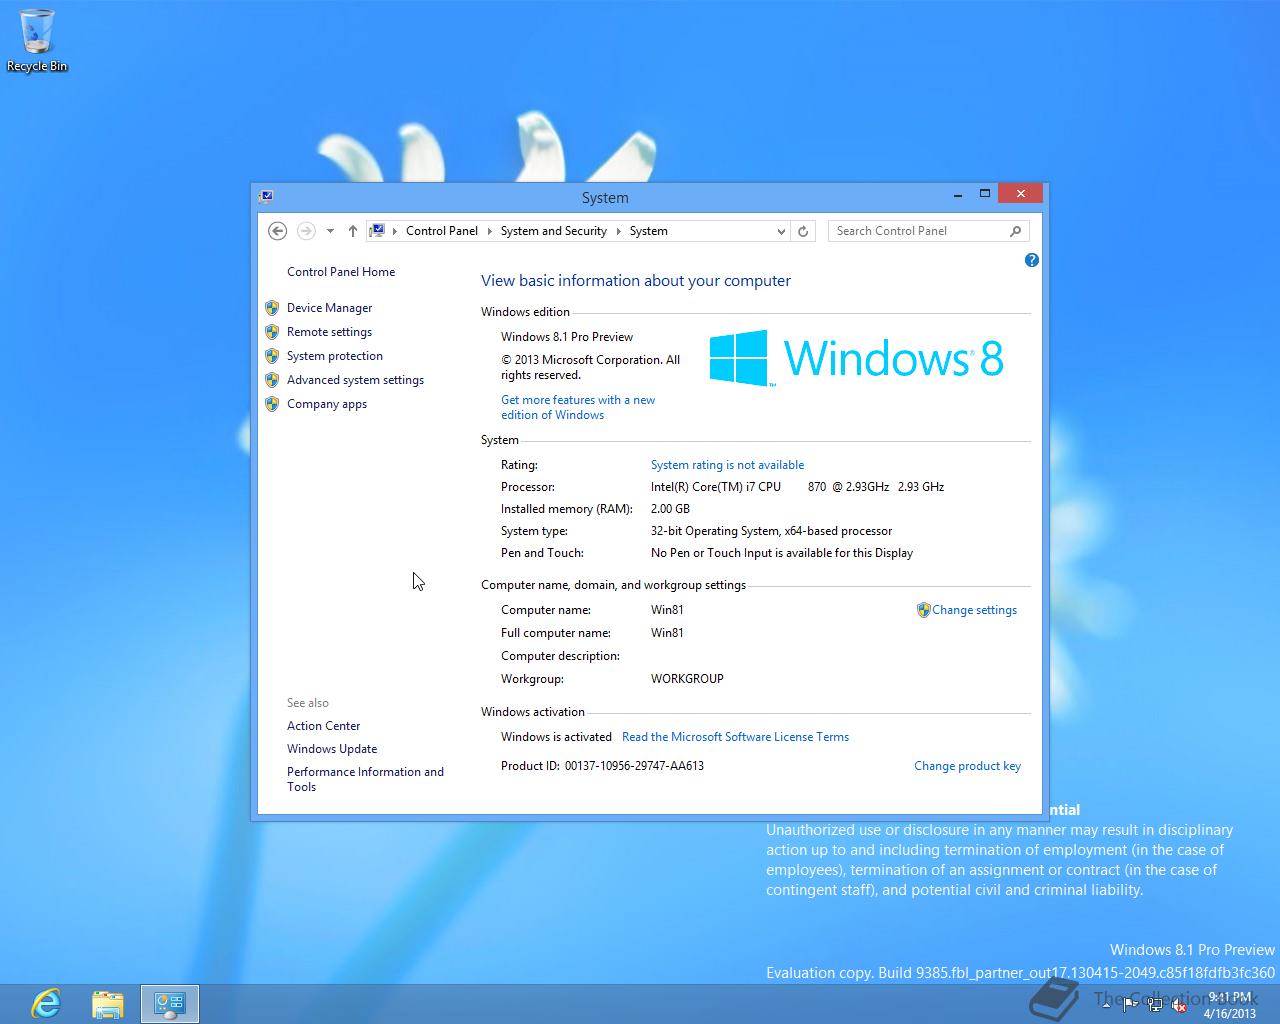Open Remote settings

[x=329, y=332]
